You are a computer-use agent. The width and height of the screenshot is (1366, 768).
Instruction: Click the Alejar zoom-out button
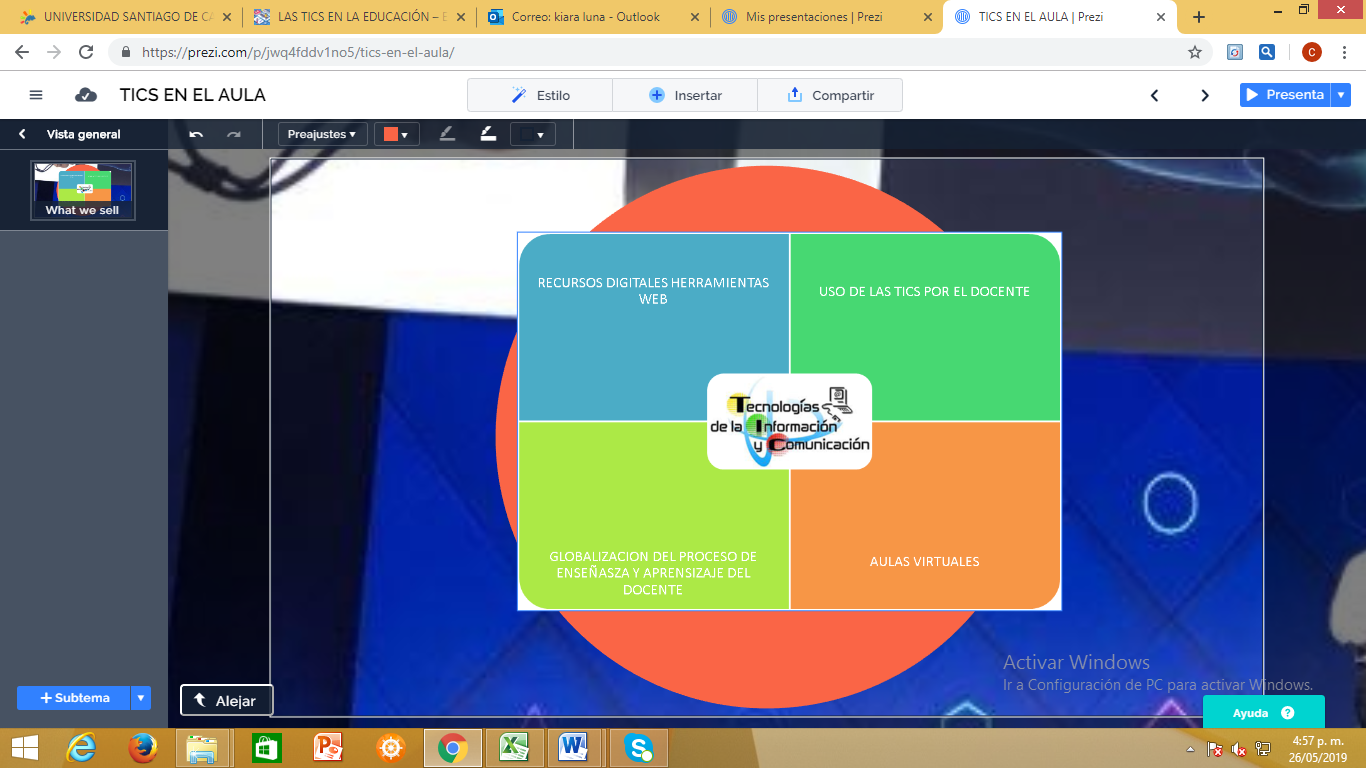226,701
